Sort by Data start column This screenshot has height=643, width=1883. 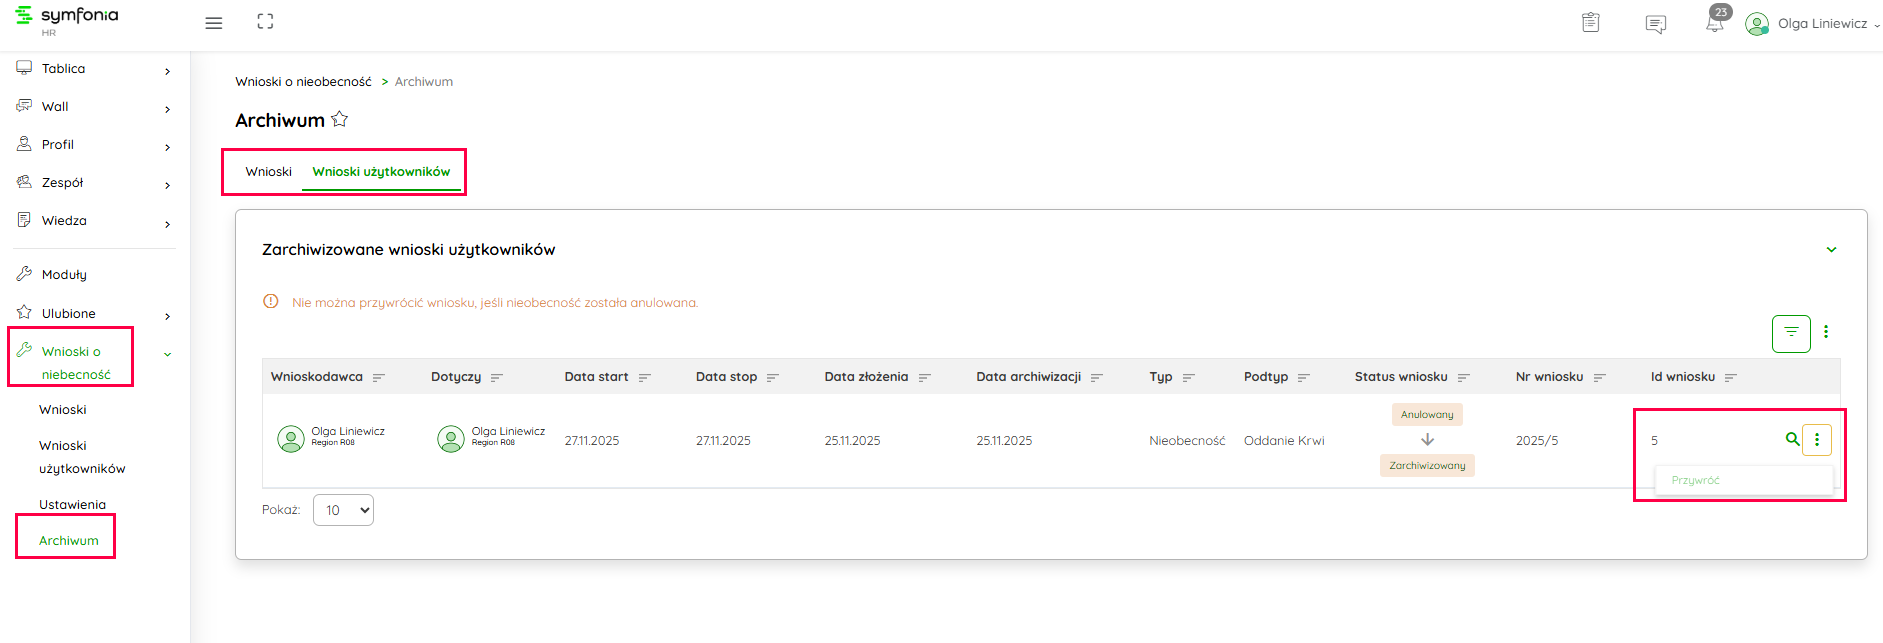645,377
